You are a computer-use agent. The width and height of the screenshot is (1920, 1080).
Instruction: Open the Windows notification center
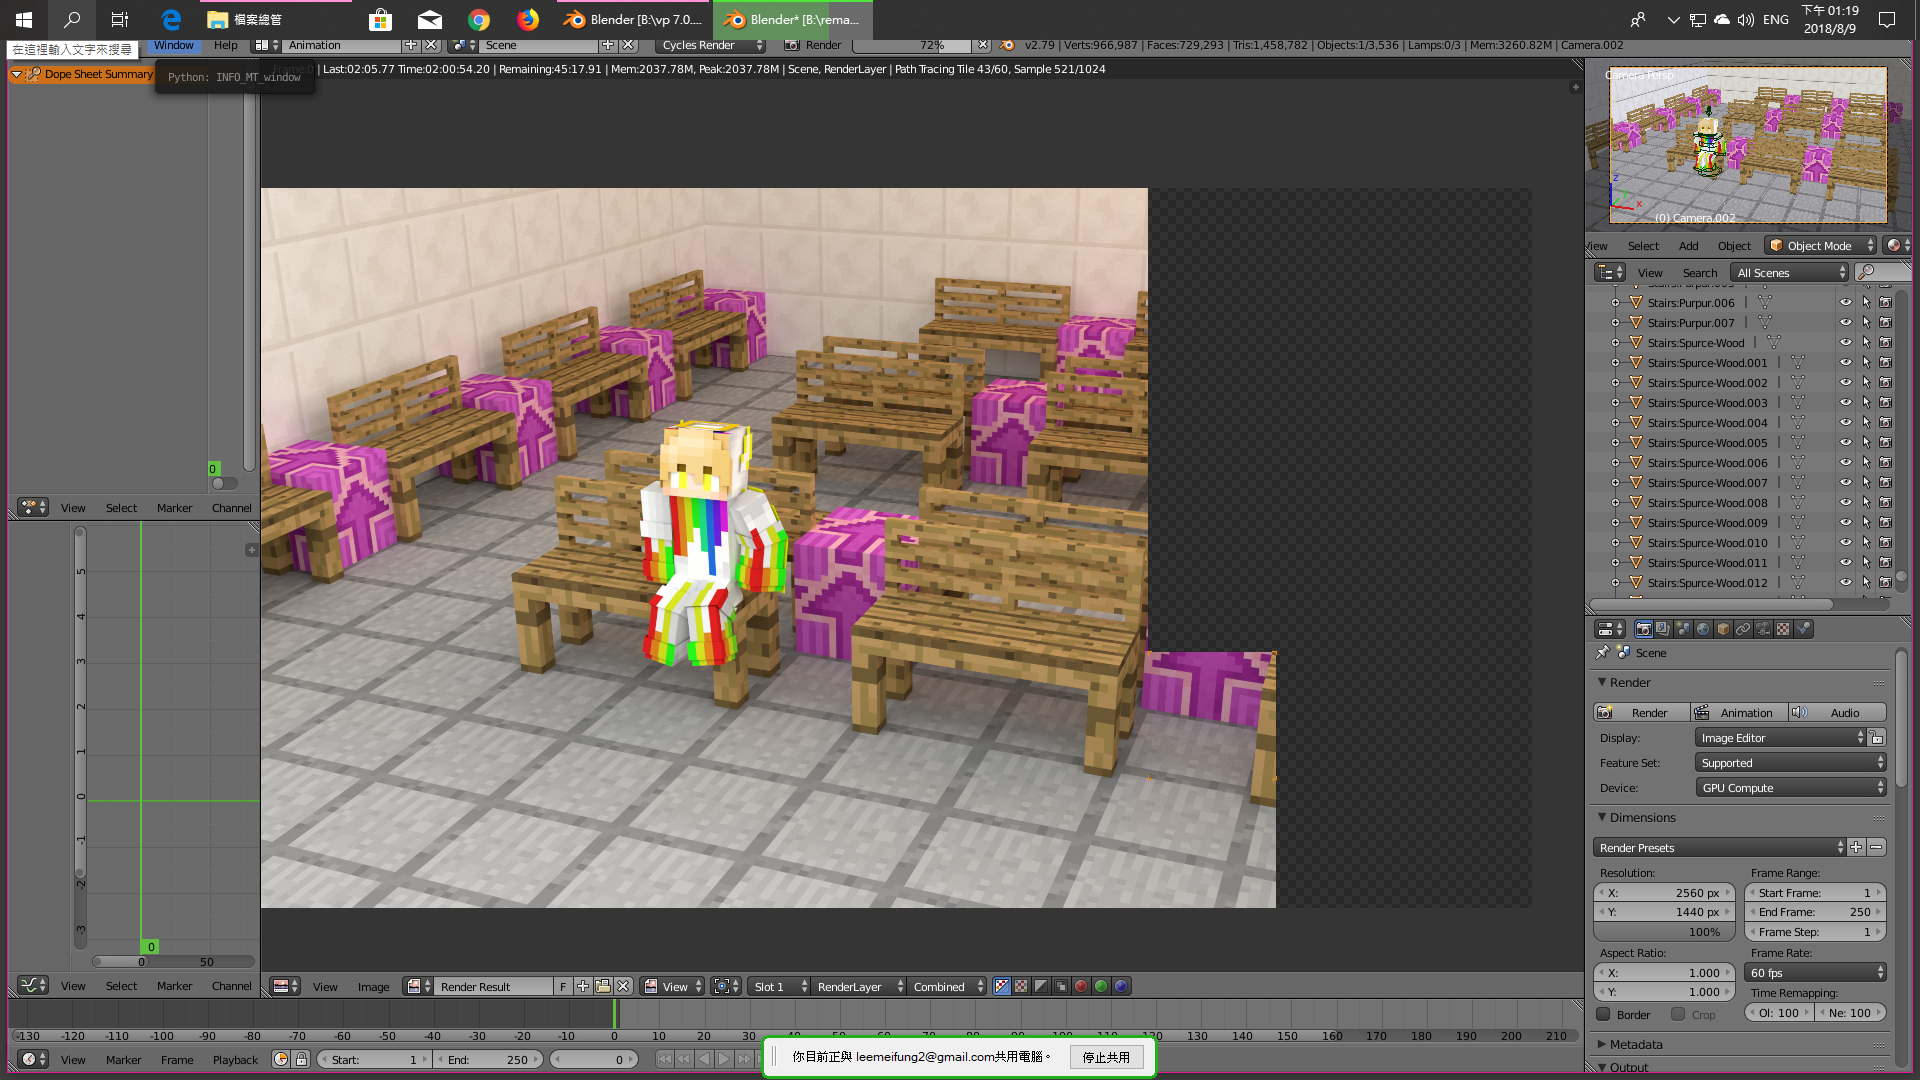[x=1887, y=19]
